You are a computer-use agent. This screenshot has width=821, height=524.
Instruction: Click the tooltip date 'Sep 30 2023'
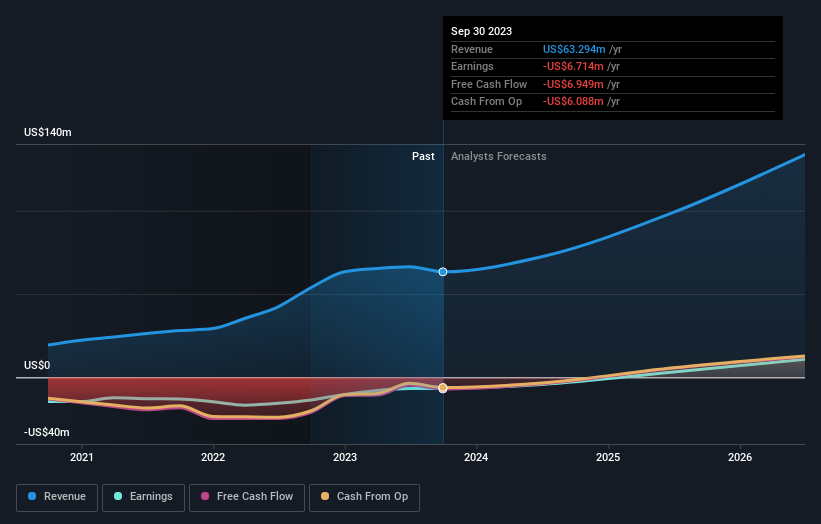click(481, 31)
